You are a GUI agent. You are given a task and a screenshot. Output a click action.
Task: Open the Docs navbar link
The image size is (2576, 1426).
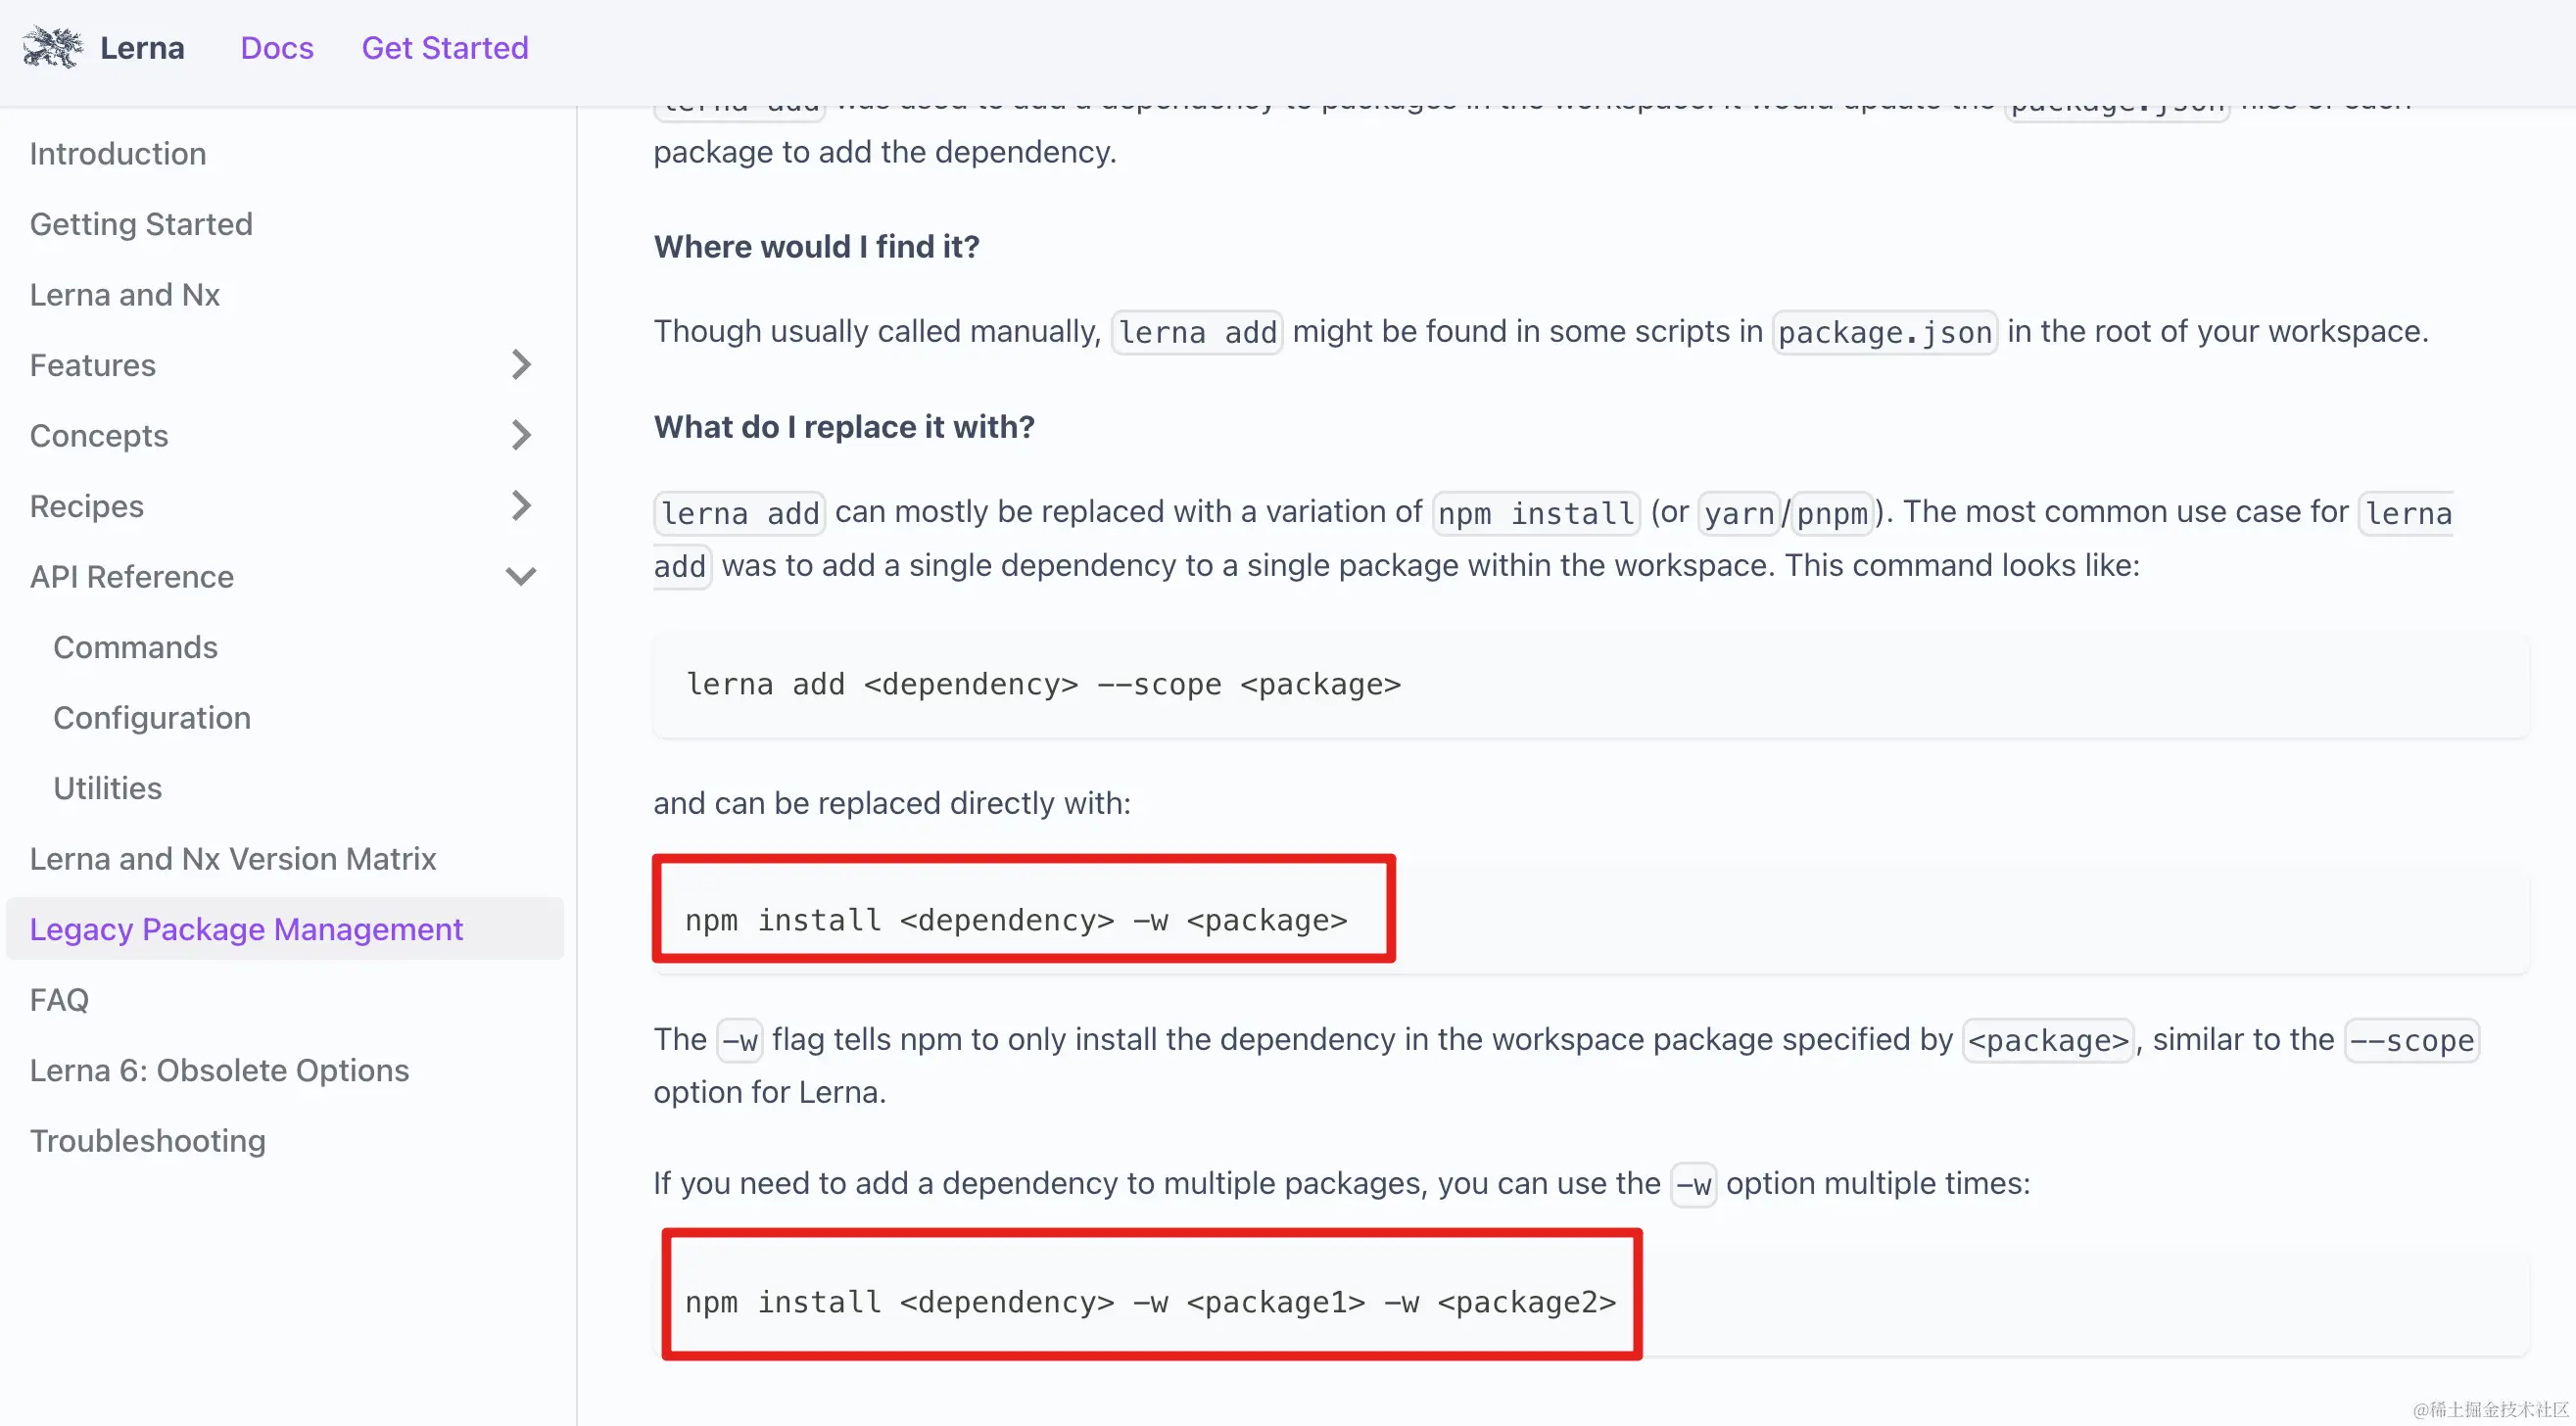tap(277, 48)
